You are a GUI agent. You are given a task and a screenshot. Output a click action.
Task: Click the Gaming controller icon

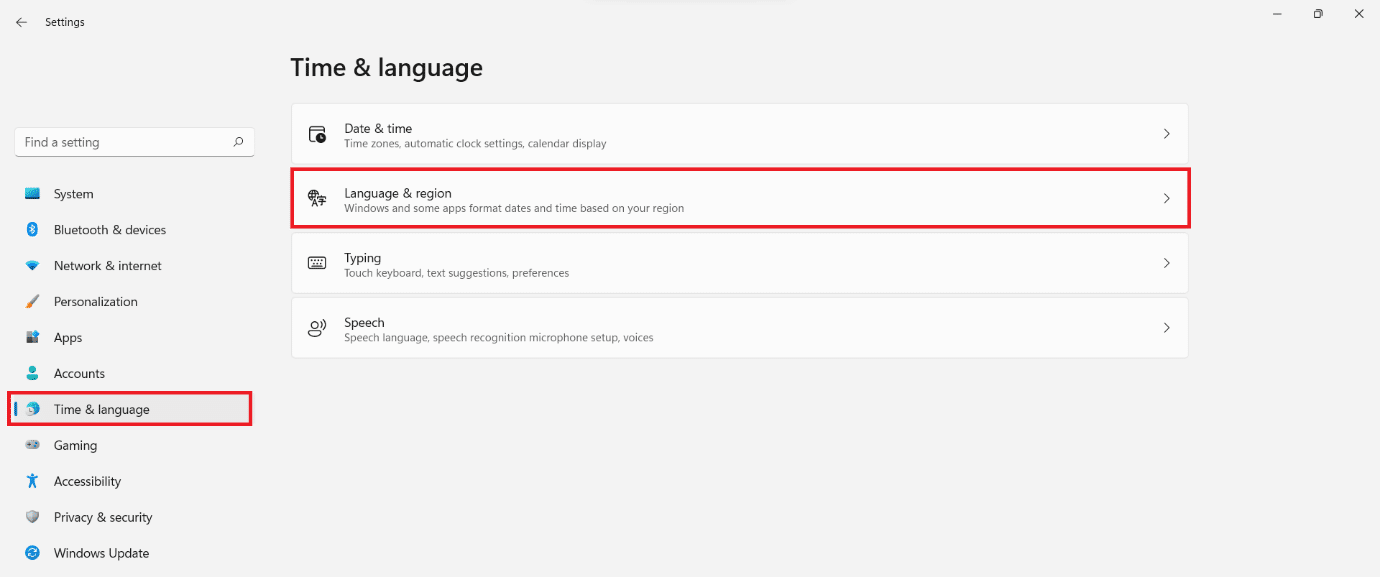pos(33,446)
